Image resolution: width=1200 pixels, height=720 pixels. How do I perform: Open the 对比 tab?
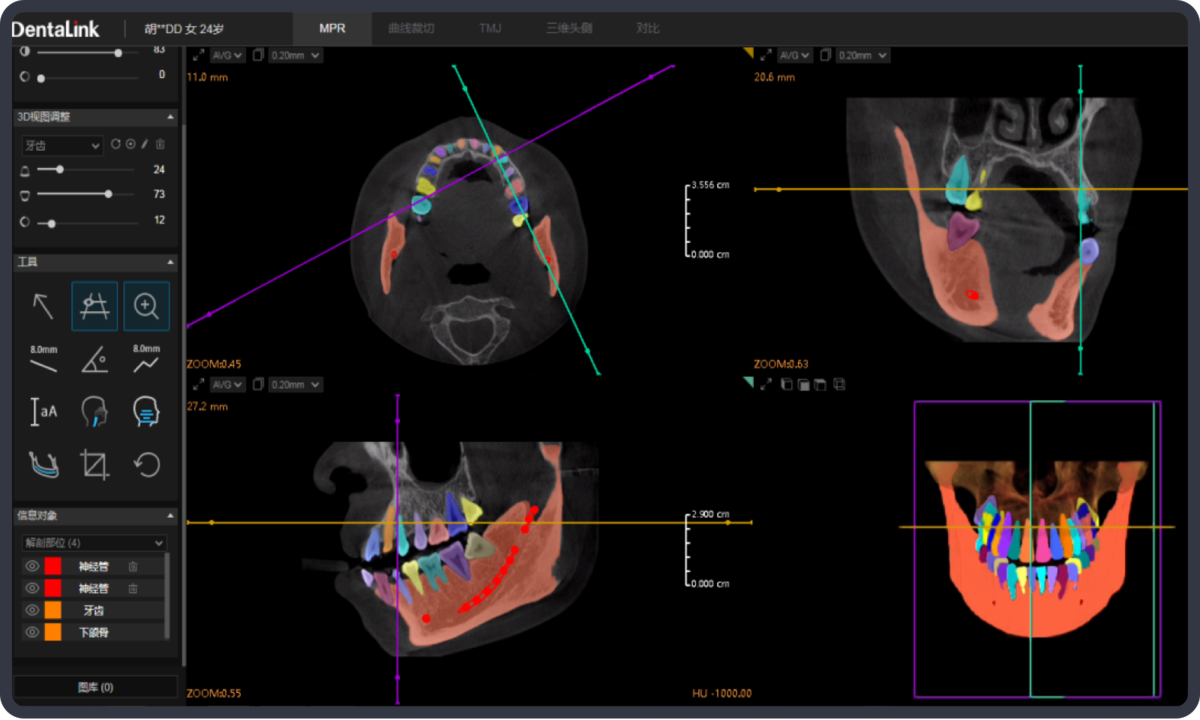pos(647,28)
